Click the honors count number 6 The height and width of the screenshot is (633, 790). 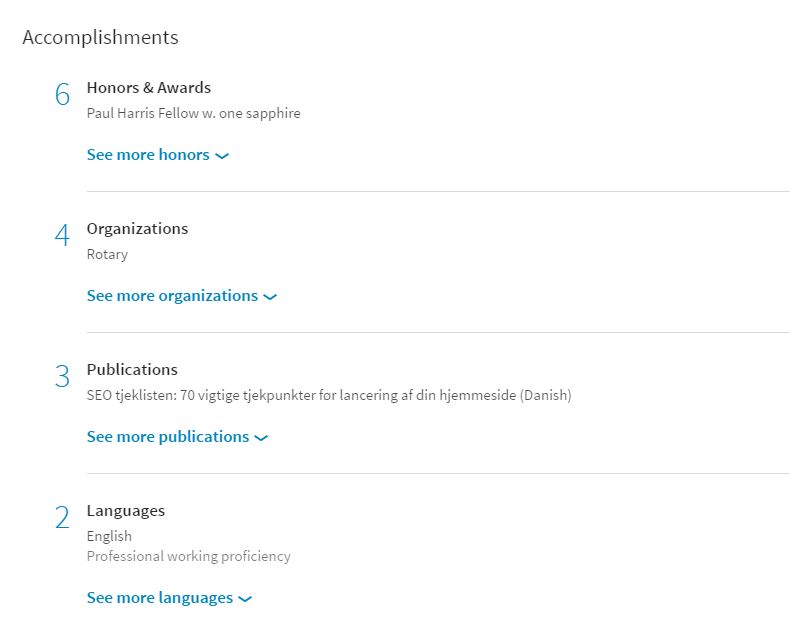click(63, 95)
